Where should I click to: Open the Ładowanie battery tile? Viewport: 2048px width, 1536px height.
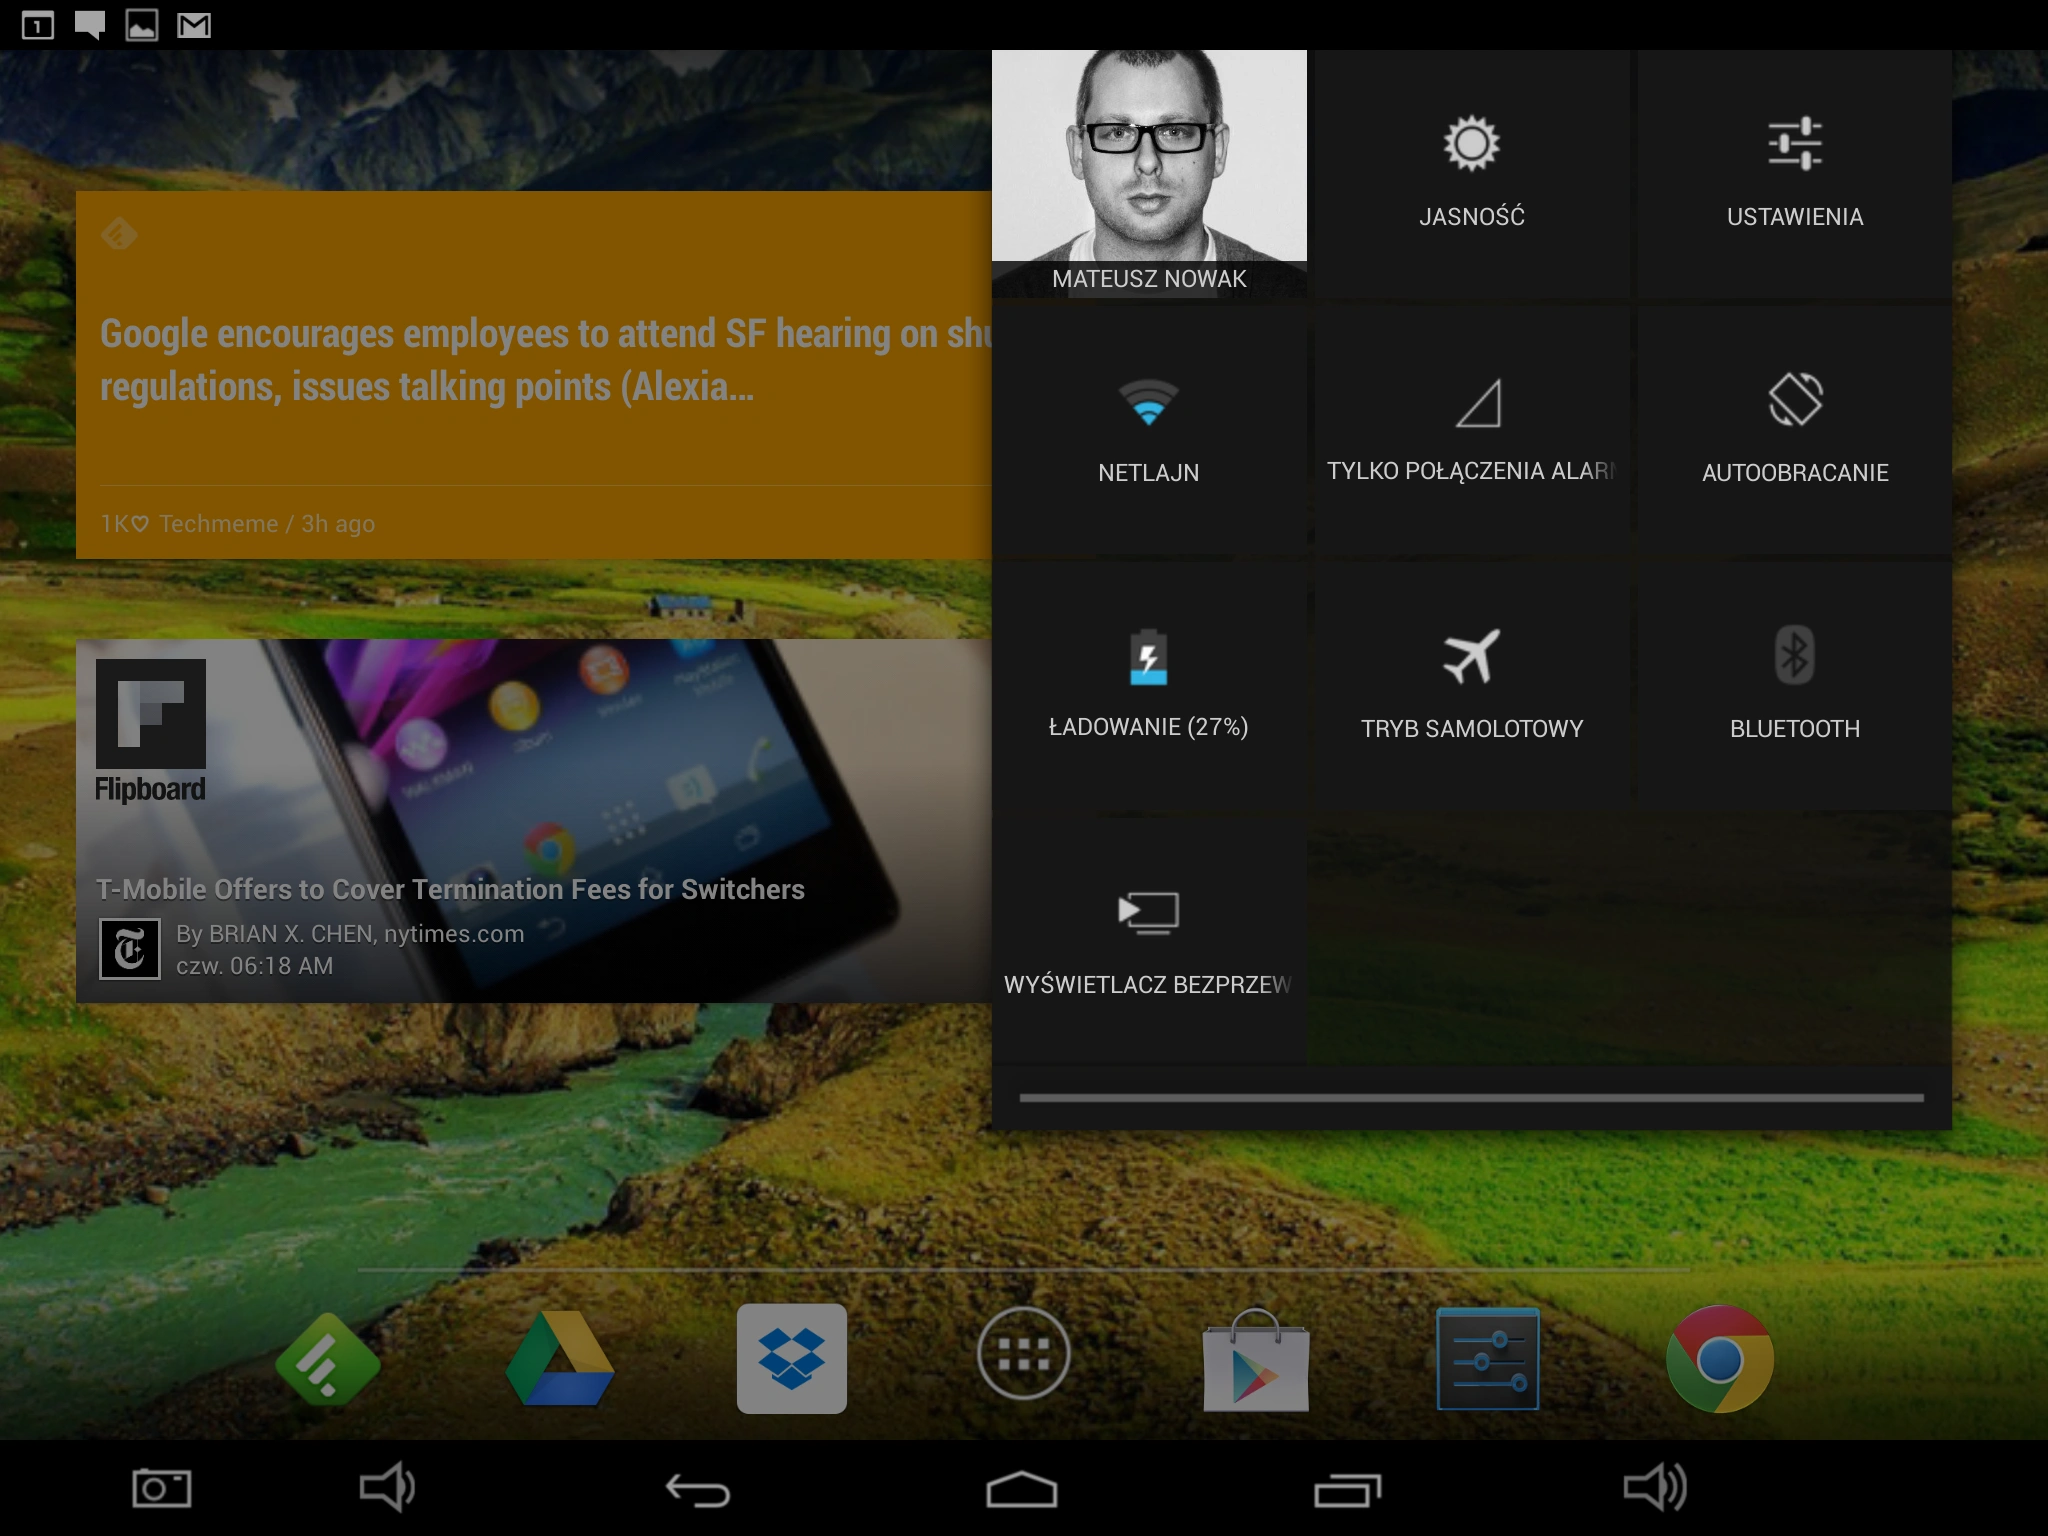click(1149, 686)
